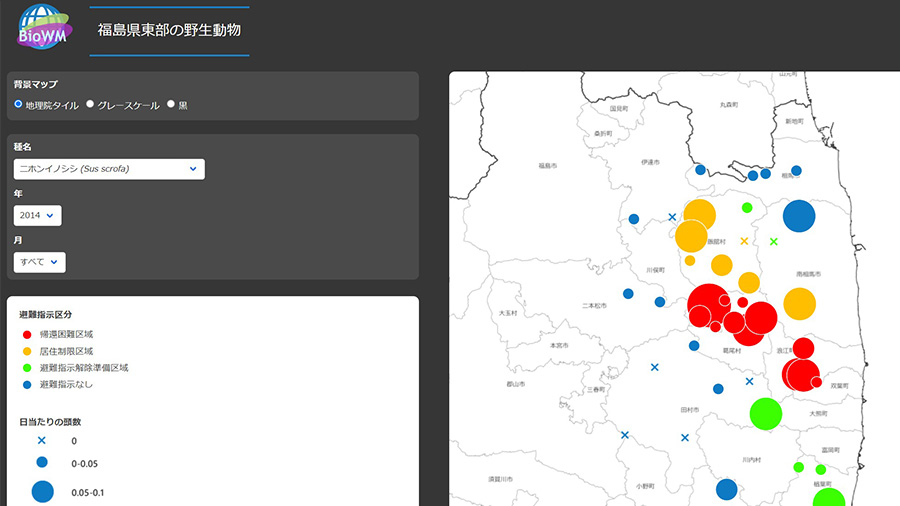The width and height of the screenshot is (900, 506).
Task: Click the green X marker on the map
Action: point(773,242)
